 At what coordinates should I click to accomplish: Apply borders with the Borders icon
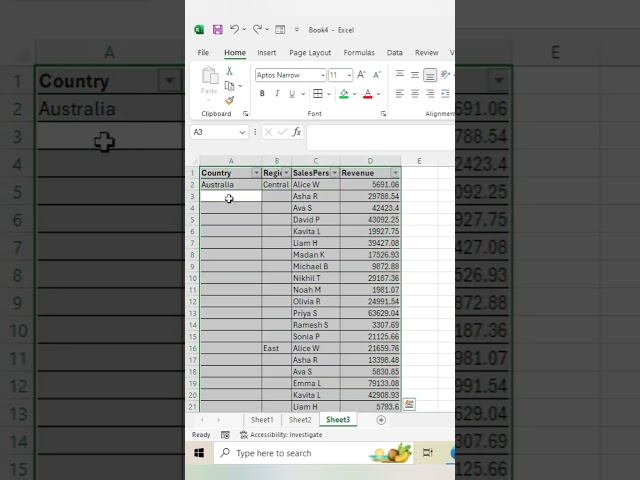(x=318, y=94)
